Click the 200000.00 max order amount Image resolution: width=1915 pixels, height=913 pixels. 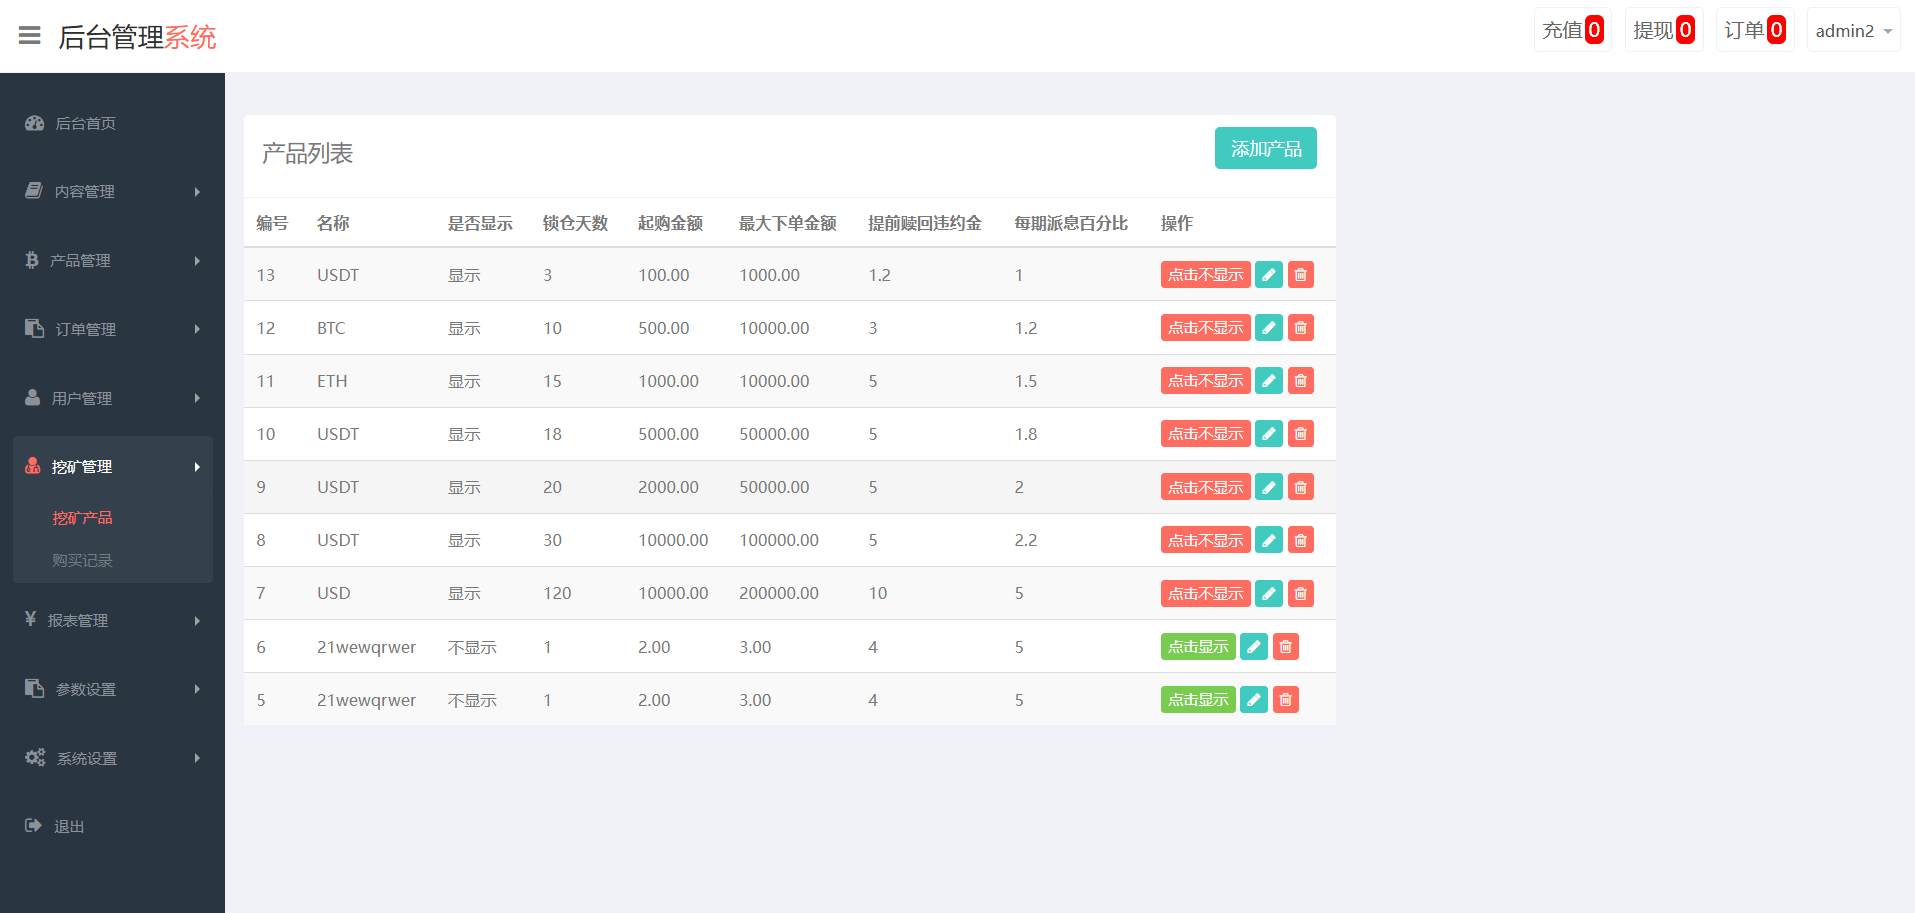(778, 593)
